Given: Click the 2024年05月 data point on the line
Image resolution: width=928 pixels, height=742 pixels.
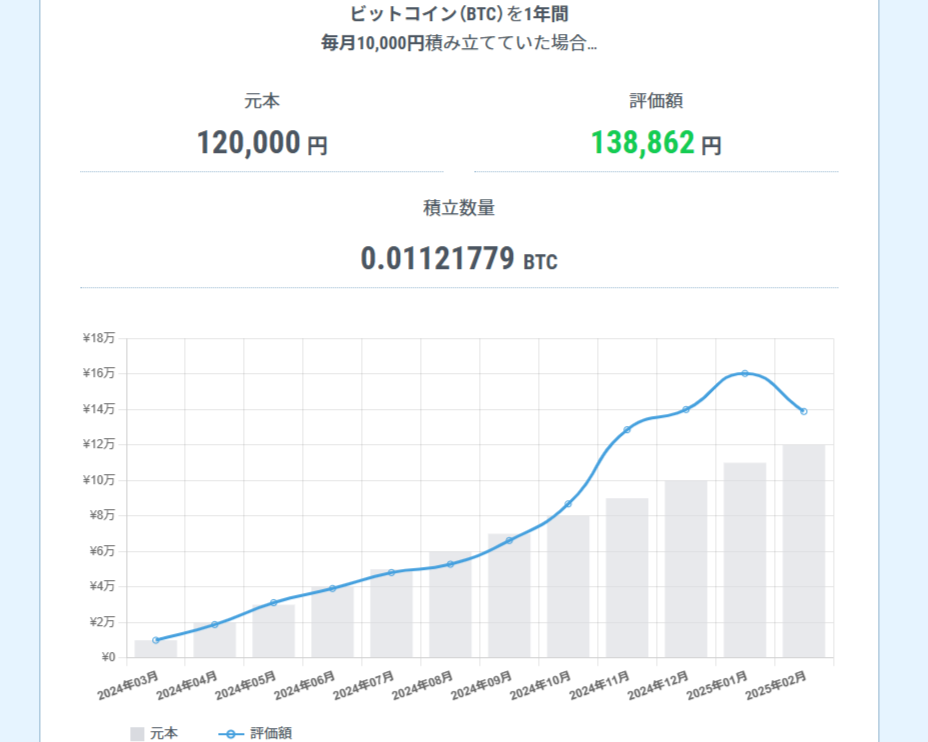Looking at the screenshot, I should tap(273, 603).
